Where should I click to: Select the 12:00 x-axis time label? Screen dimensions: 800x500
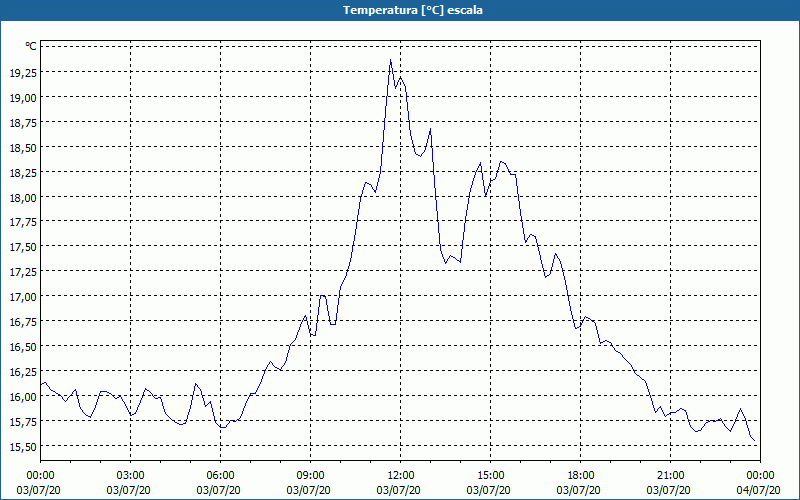click(x=401, y=476)
